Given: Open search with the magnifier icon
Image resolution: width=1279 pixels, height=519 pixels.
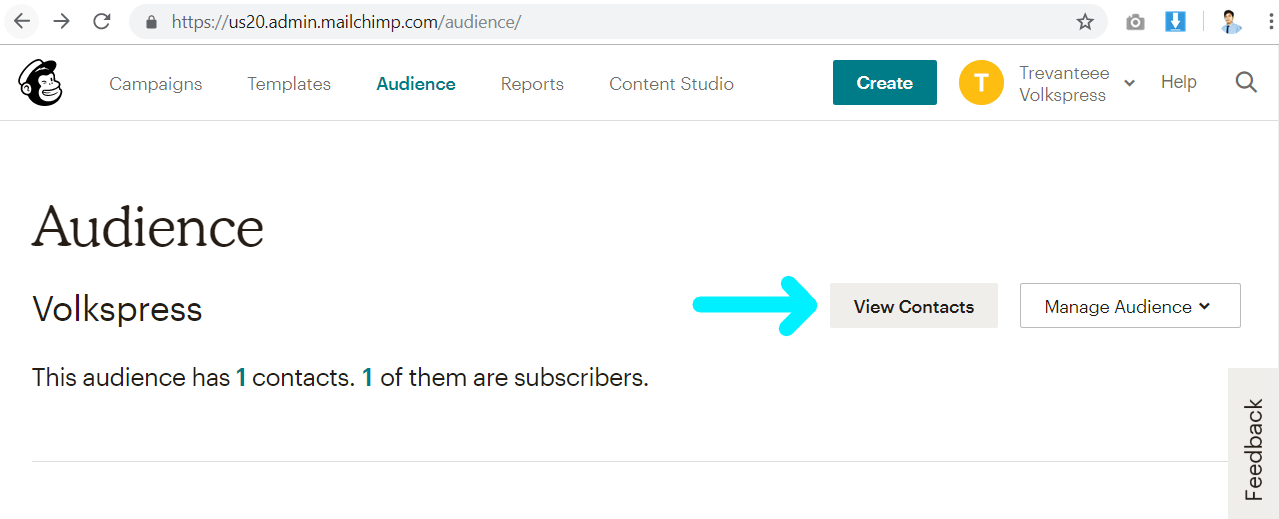Looking at the screenshot, I should 1246,83.
